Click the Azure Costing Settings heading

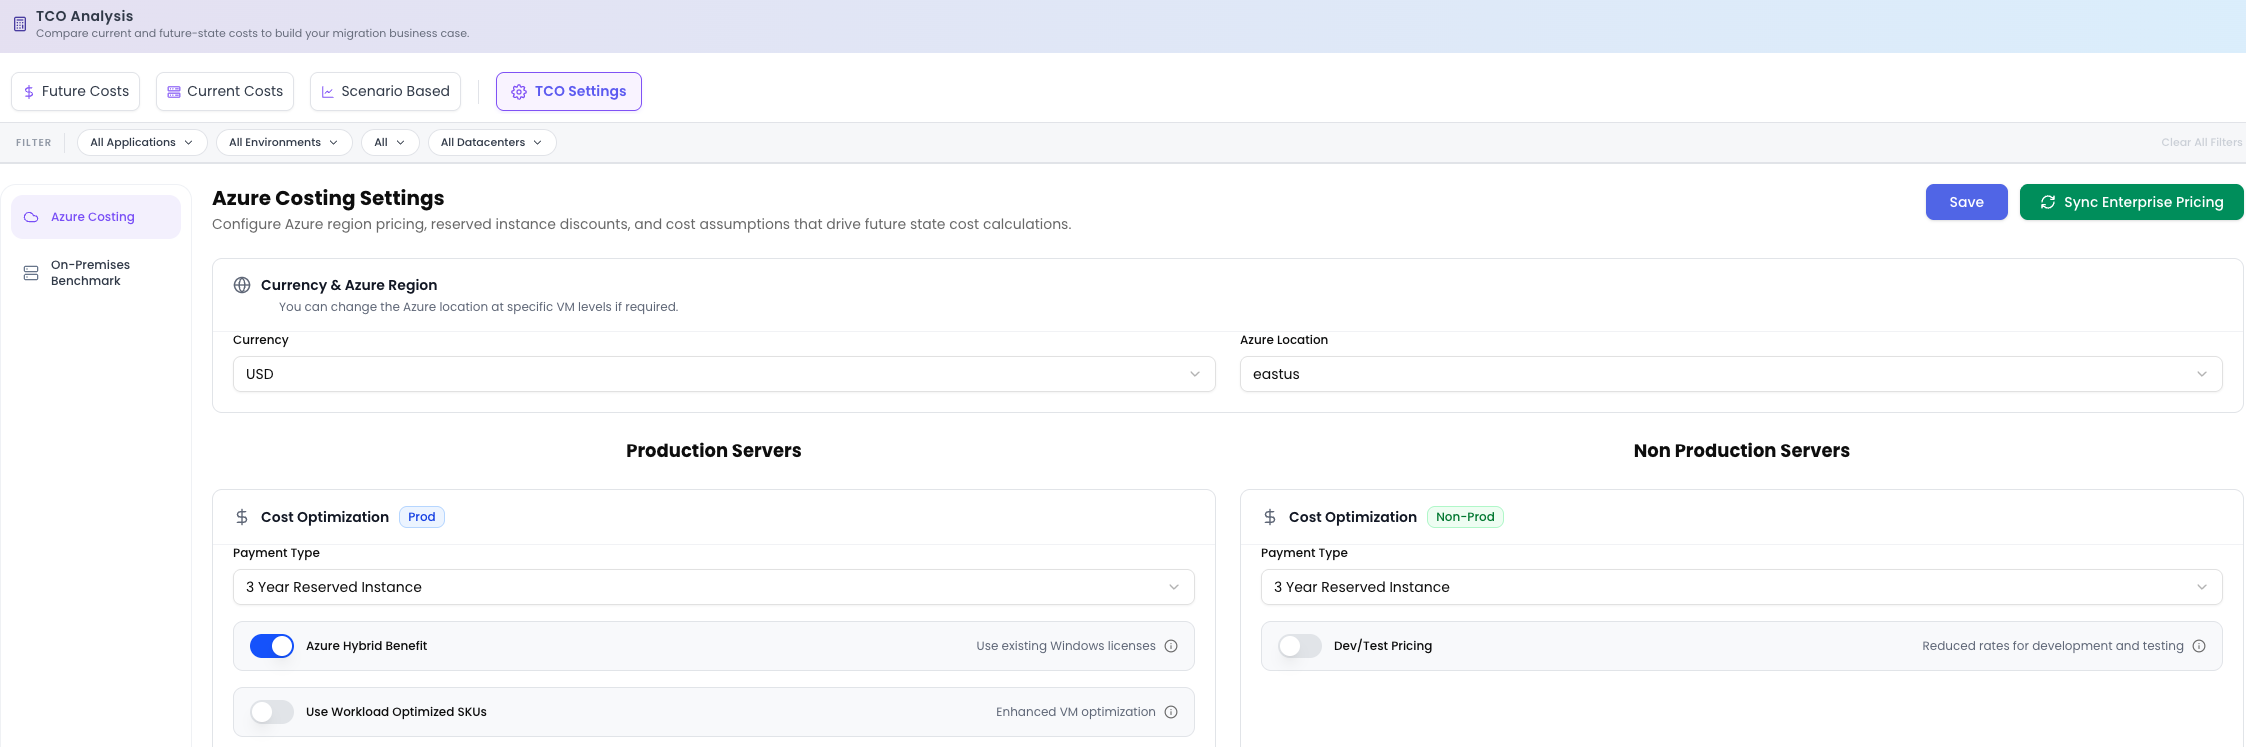coord(328,198)
